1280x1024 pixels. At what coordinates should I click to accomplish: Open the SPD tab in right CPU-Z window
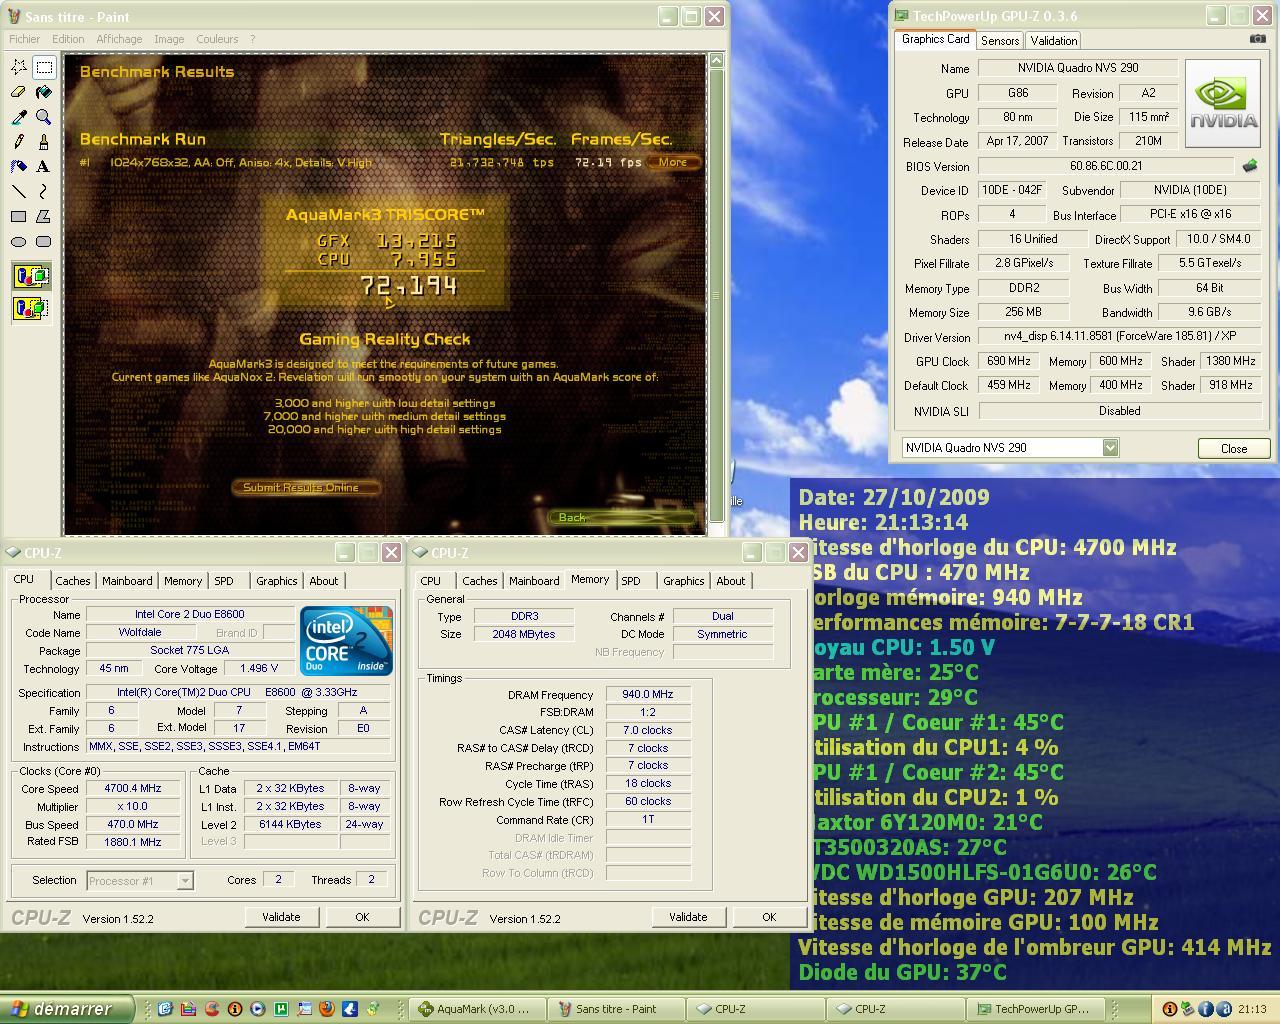click(x=631, y=581)
